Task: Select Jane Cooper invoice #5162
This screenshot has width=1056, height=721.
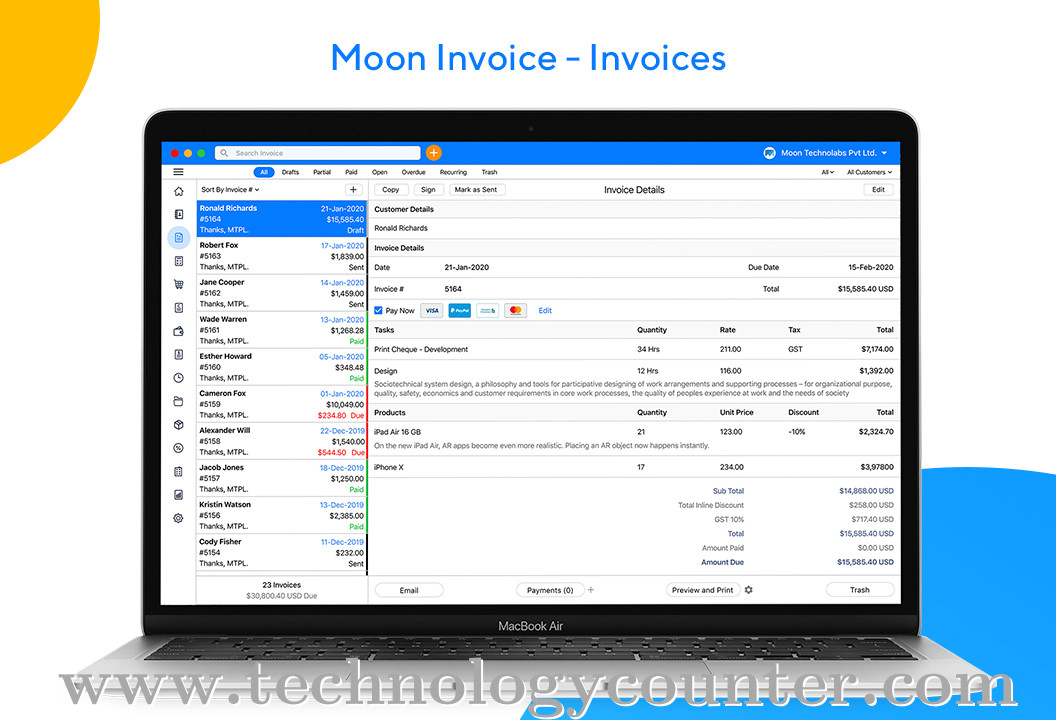Action: [282, 293]
